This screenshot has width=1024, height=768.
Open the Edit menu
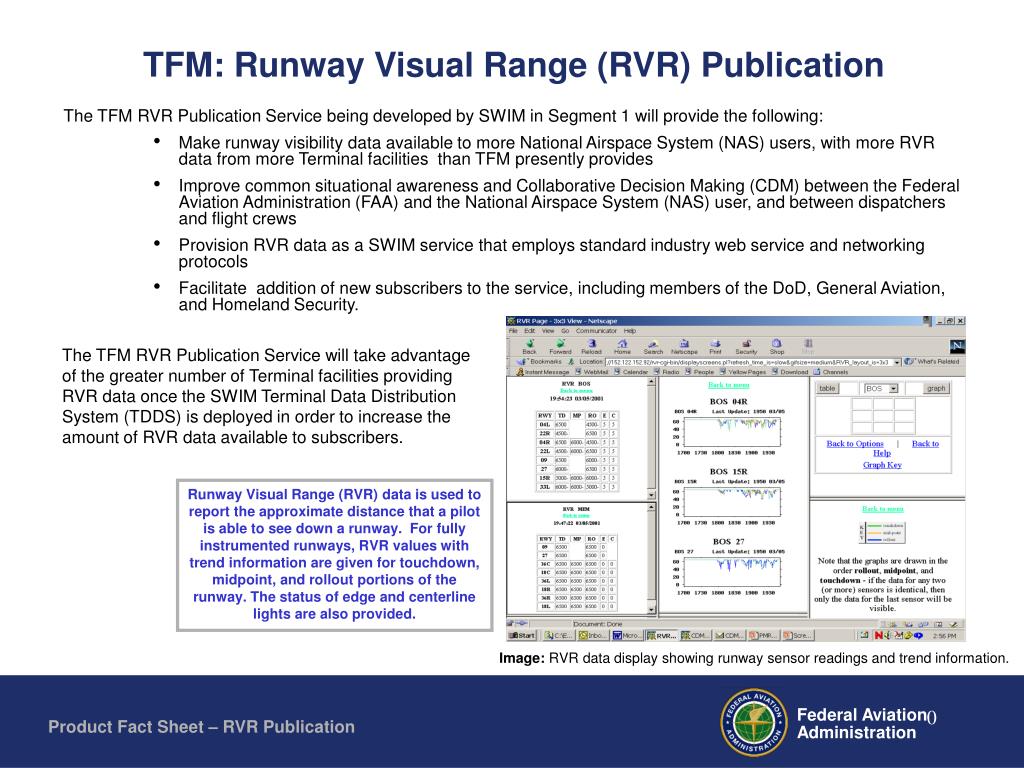point(530,330)
